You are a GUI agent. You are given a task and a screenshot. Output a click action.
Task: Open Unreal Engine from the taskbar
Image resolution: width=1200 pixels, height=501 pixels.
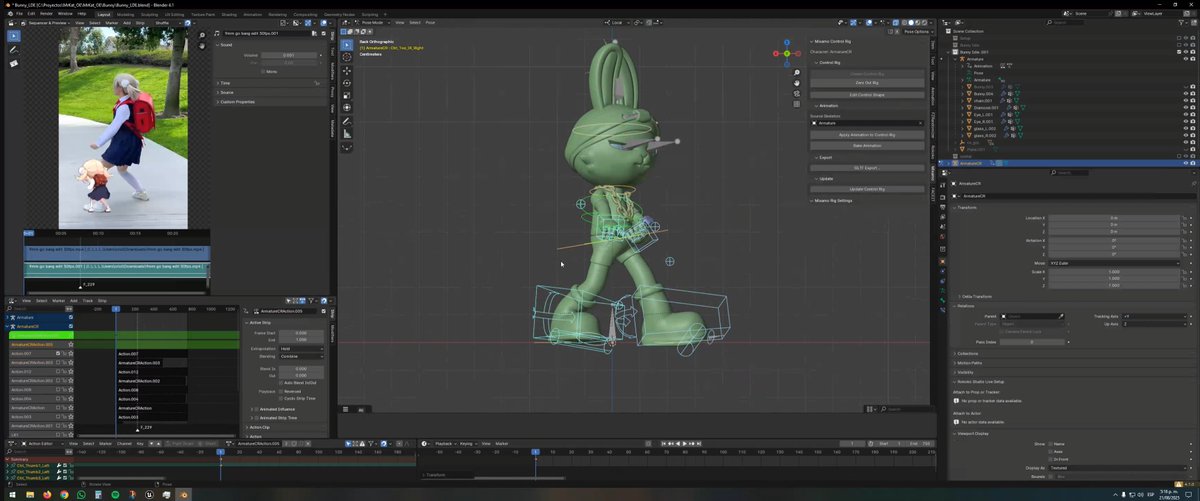(x=150, y=494)
